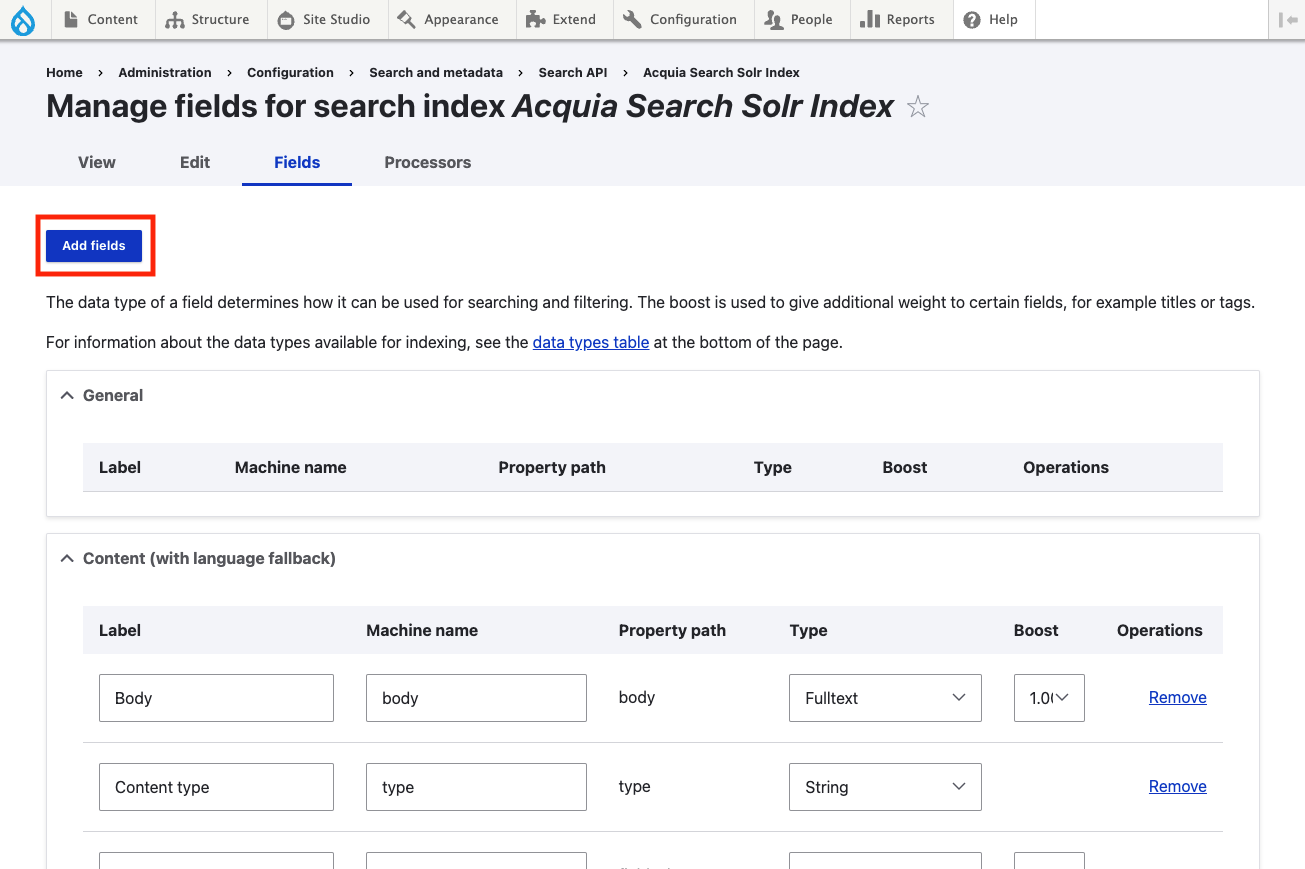
Task: Open the Structure admin menu
Action: pos(208,20)
